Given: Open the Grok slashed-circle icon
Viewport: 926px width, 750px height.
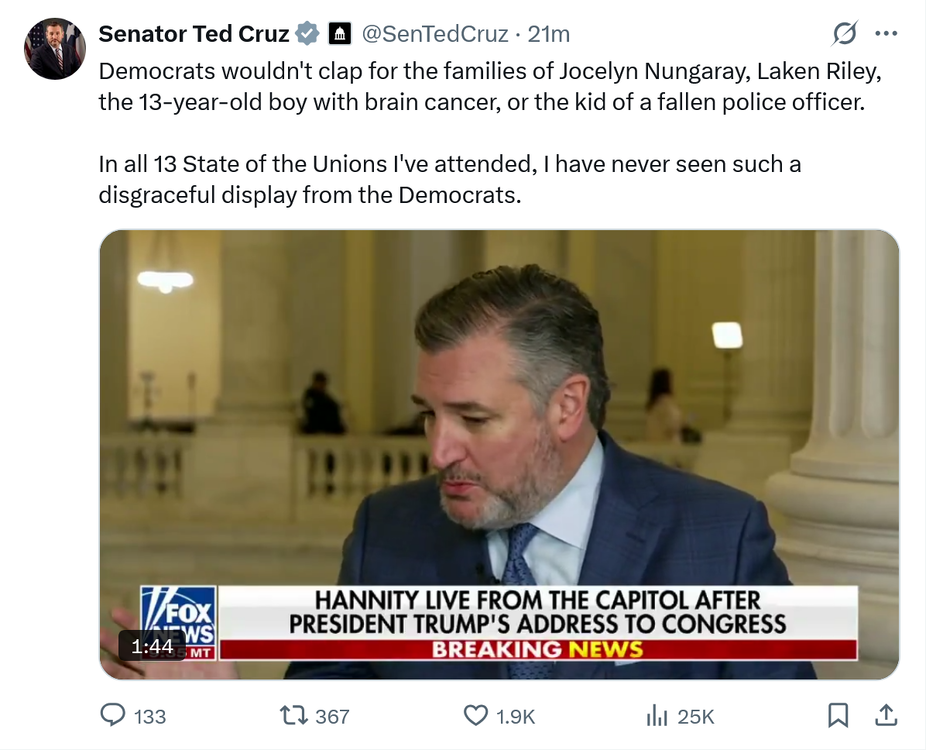Looking at the screenshot, I should click(845, 34).
